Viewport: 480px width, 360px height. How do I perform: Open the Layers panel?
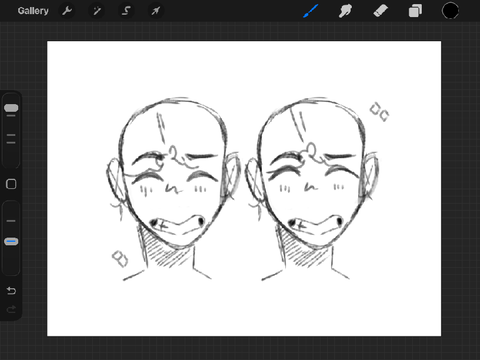pos(415,11)
